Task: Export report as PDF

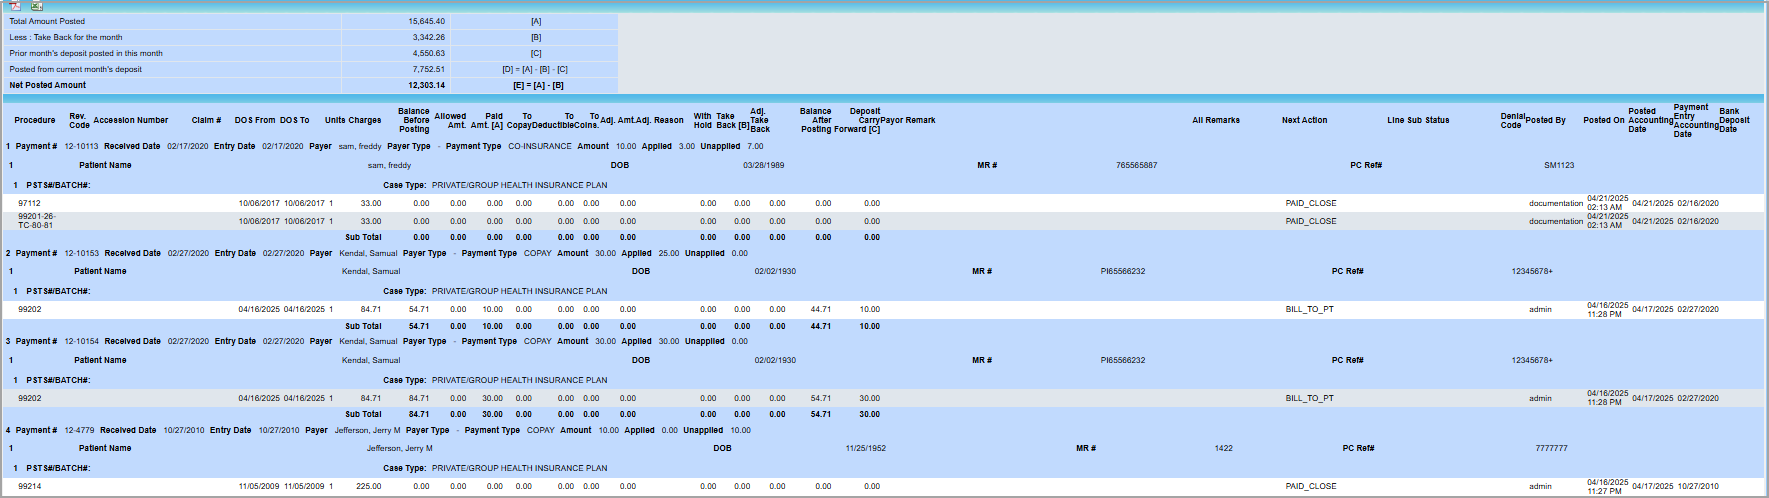Action: (15, 5)
